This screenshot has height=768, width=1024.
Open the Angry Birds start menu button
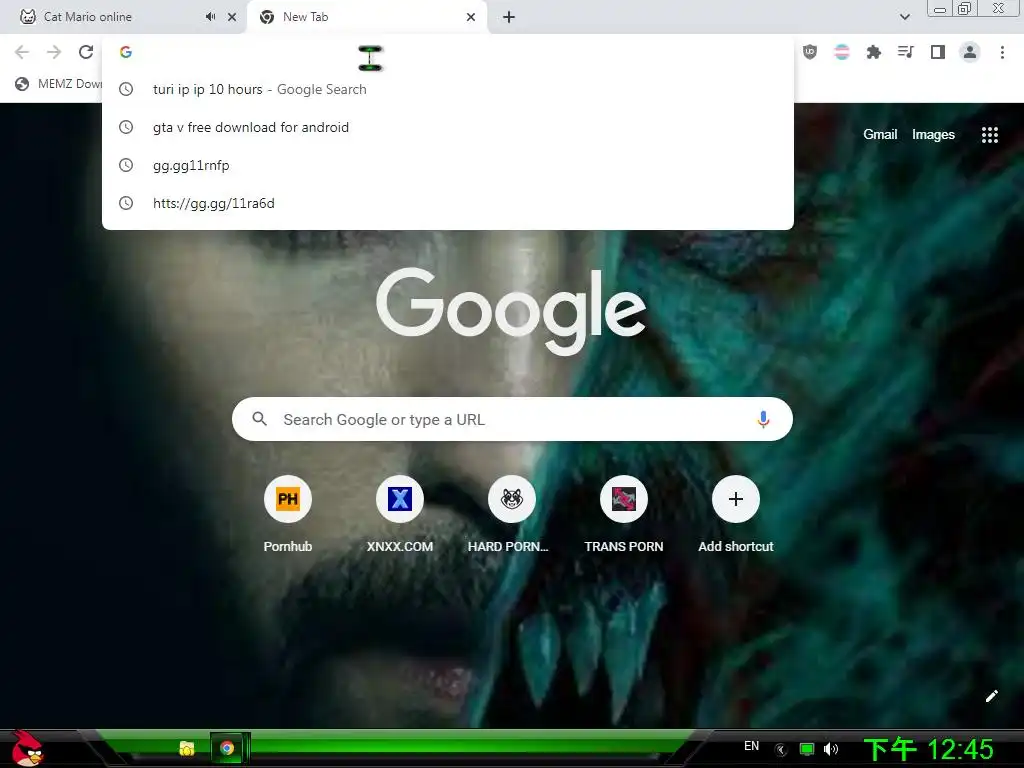pos(27,748)
